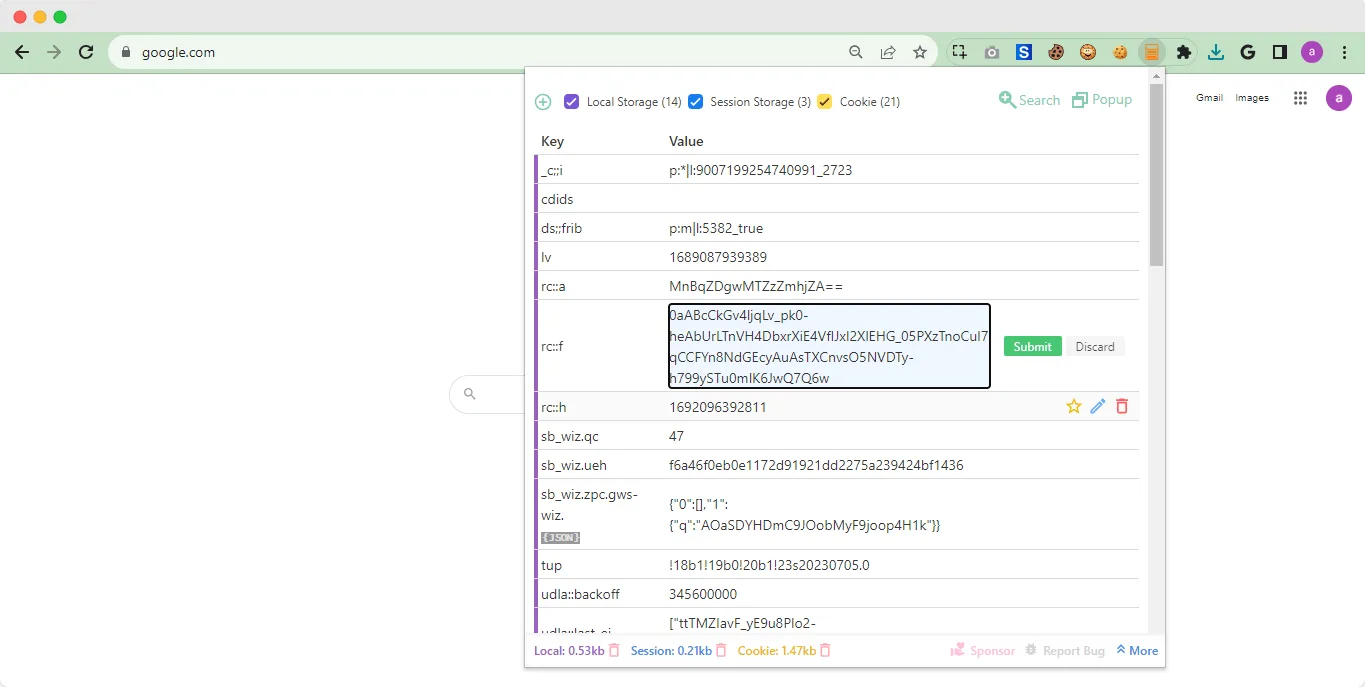
Task: Clear Local storage using its trash icon
Action: click(x=615, y=650)
